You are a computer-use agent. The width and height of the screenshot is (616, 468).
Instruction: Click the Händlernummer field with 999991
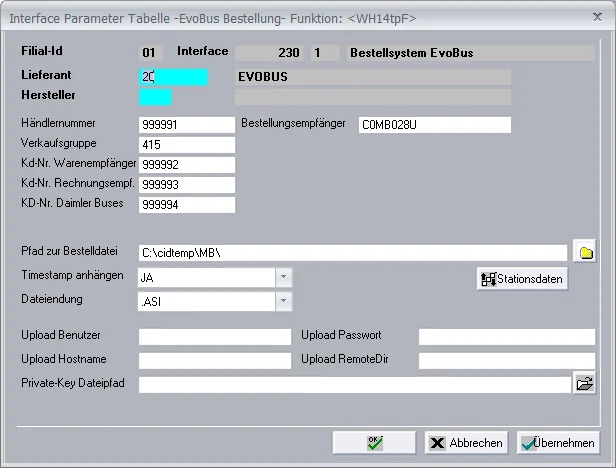[x=187, y=125]
